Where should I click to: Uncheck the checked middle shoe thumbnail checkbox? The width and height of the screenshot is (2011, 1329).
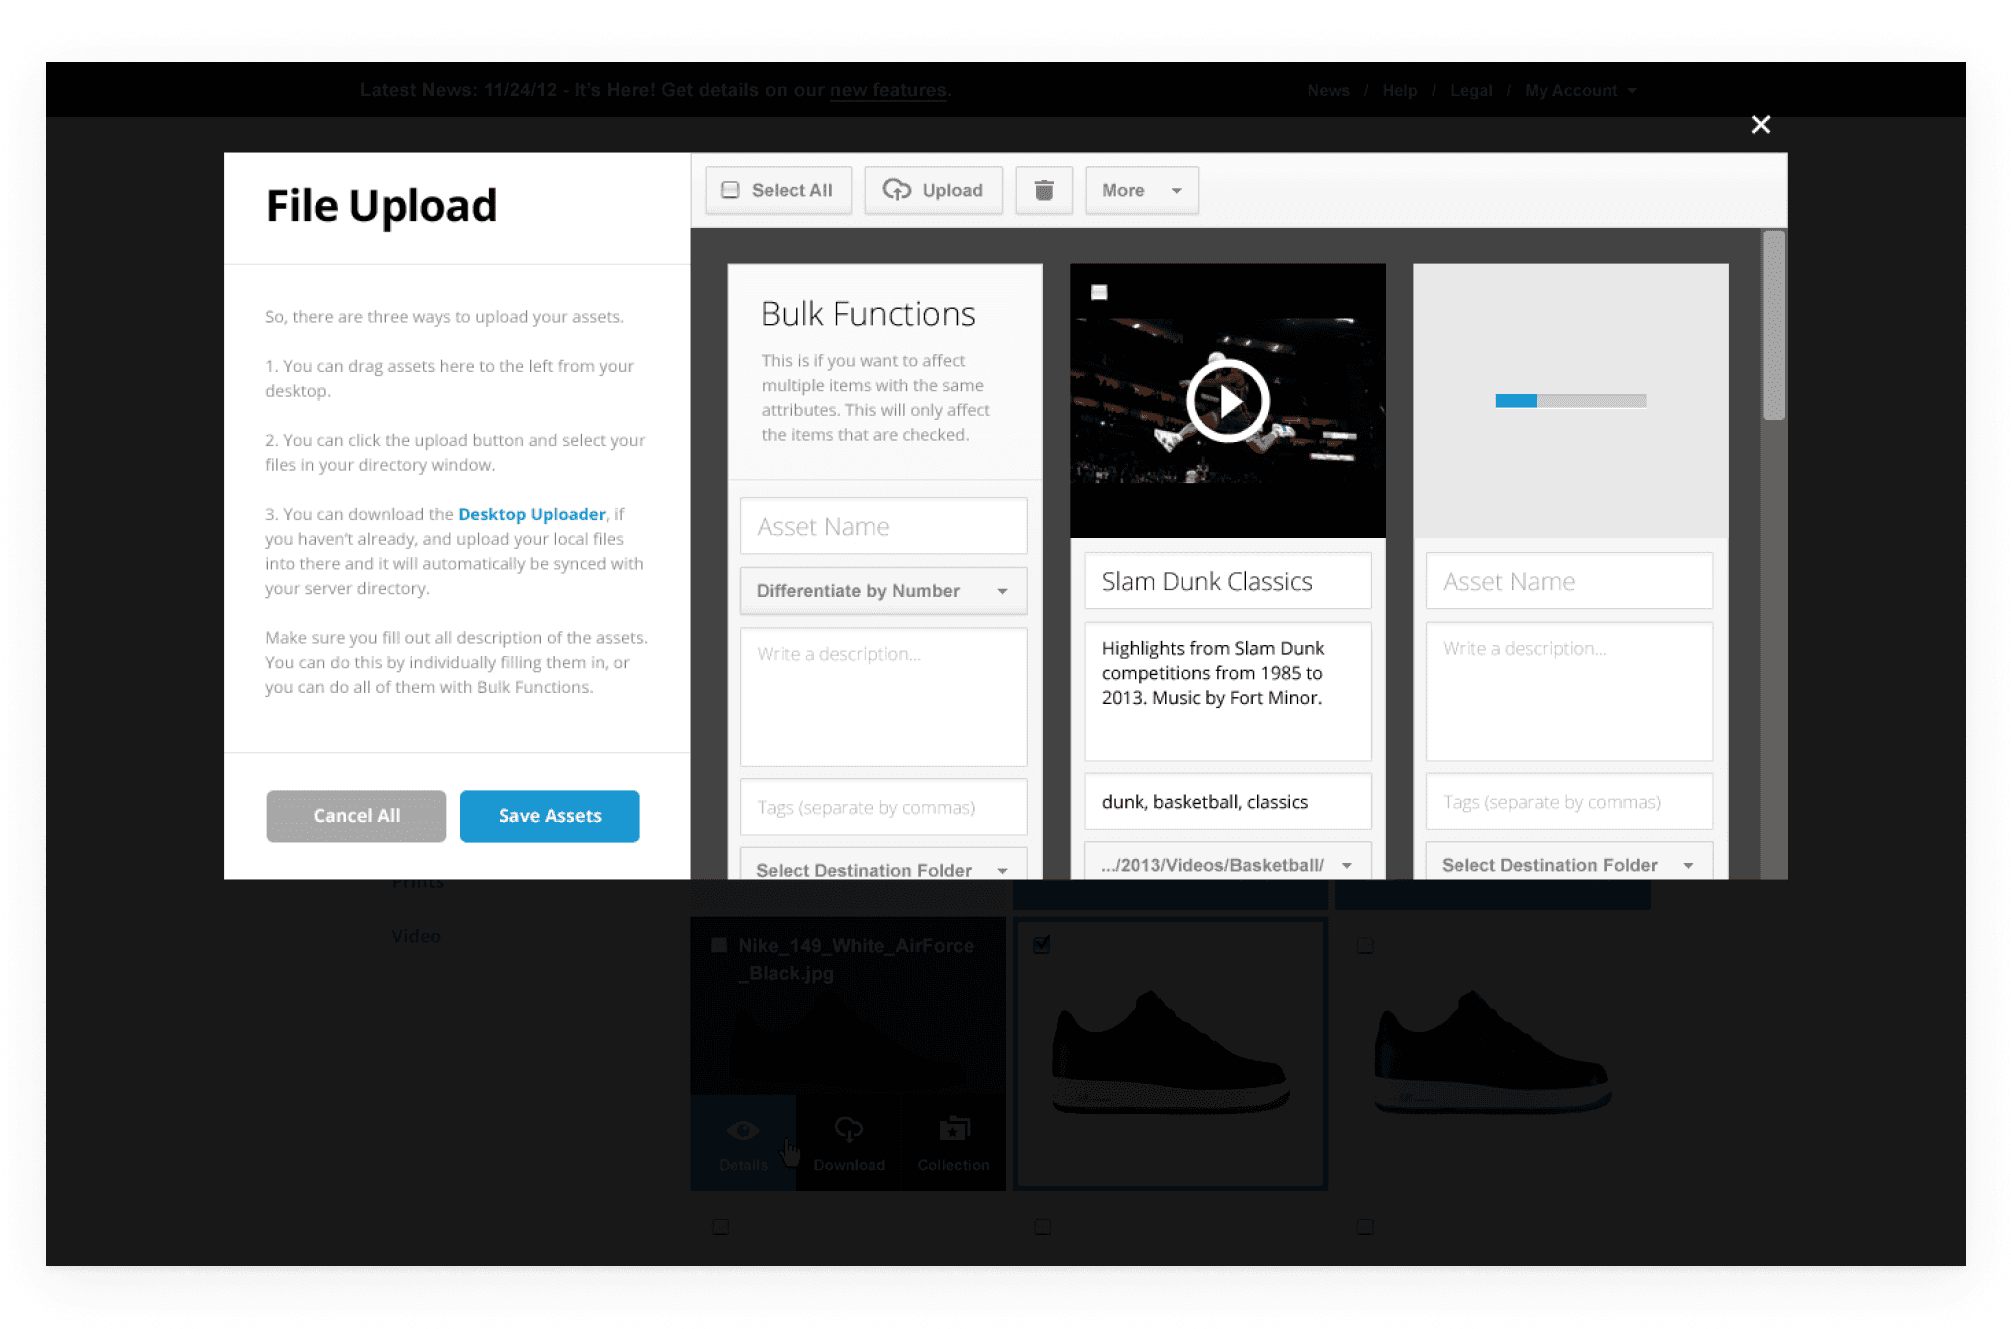1042,944
